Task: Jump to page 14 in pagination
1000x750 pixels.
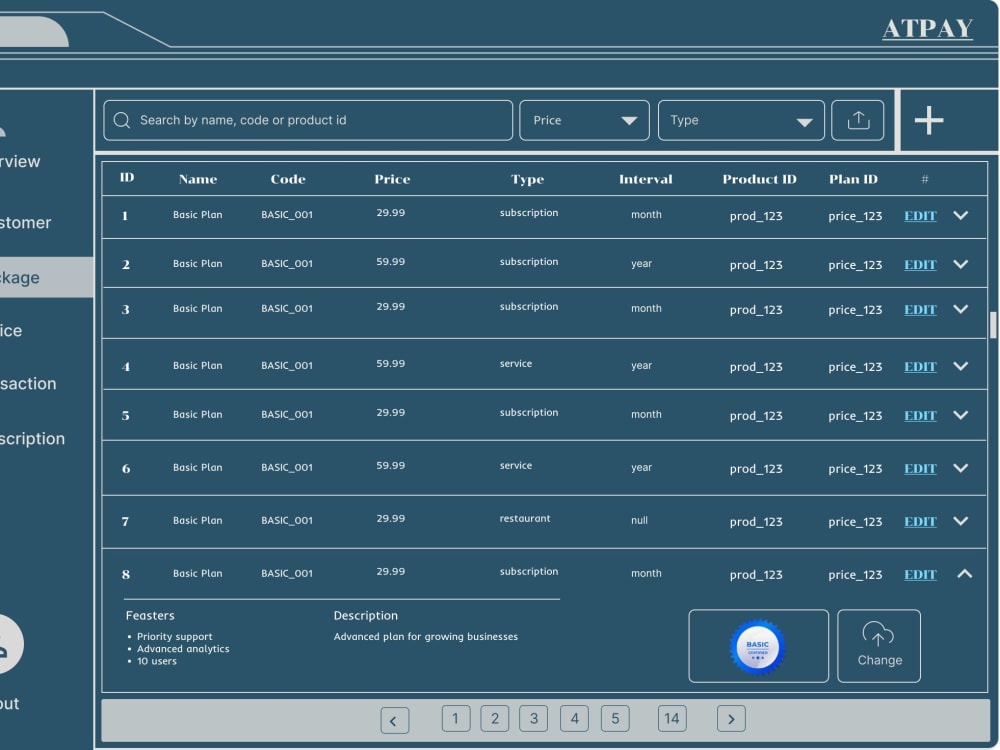Action: click(672, 719)
